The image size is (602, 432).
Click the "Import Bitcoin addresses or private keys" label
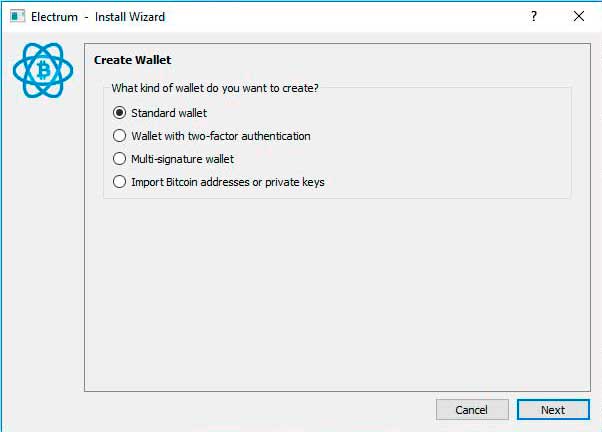tap(228, 182)
